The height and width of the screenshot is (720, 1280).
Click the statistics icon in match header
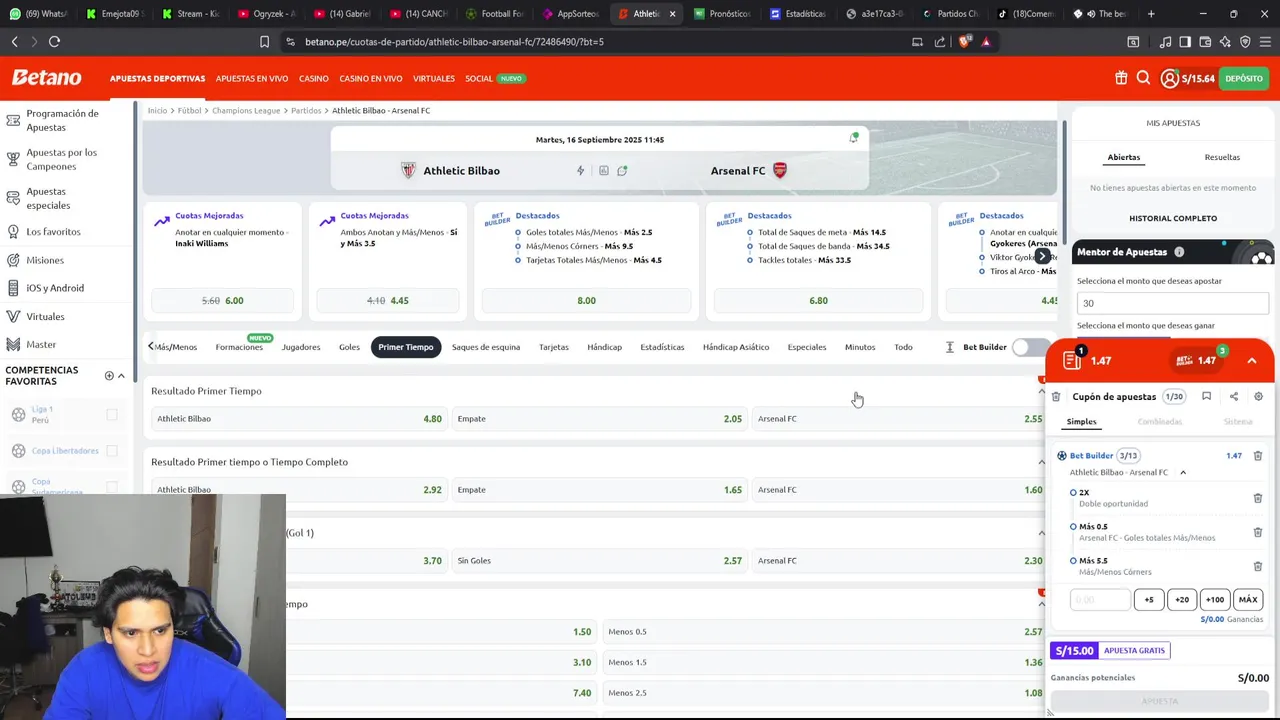[603, 171]
